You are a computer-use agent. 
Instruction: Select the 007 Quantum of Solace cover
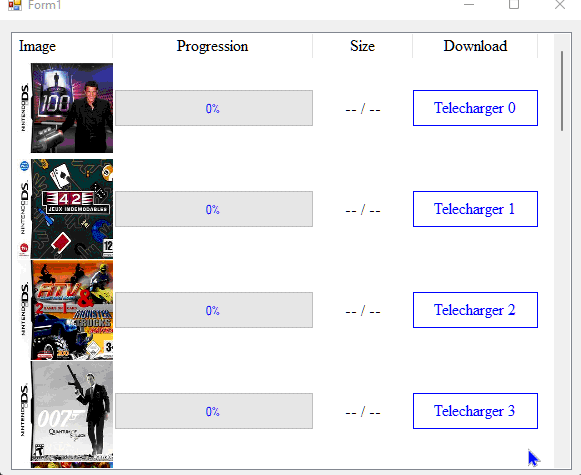(67, 411)
